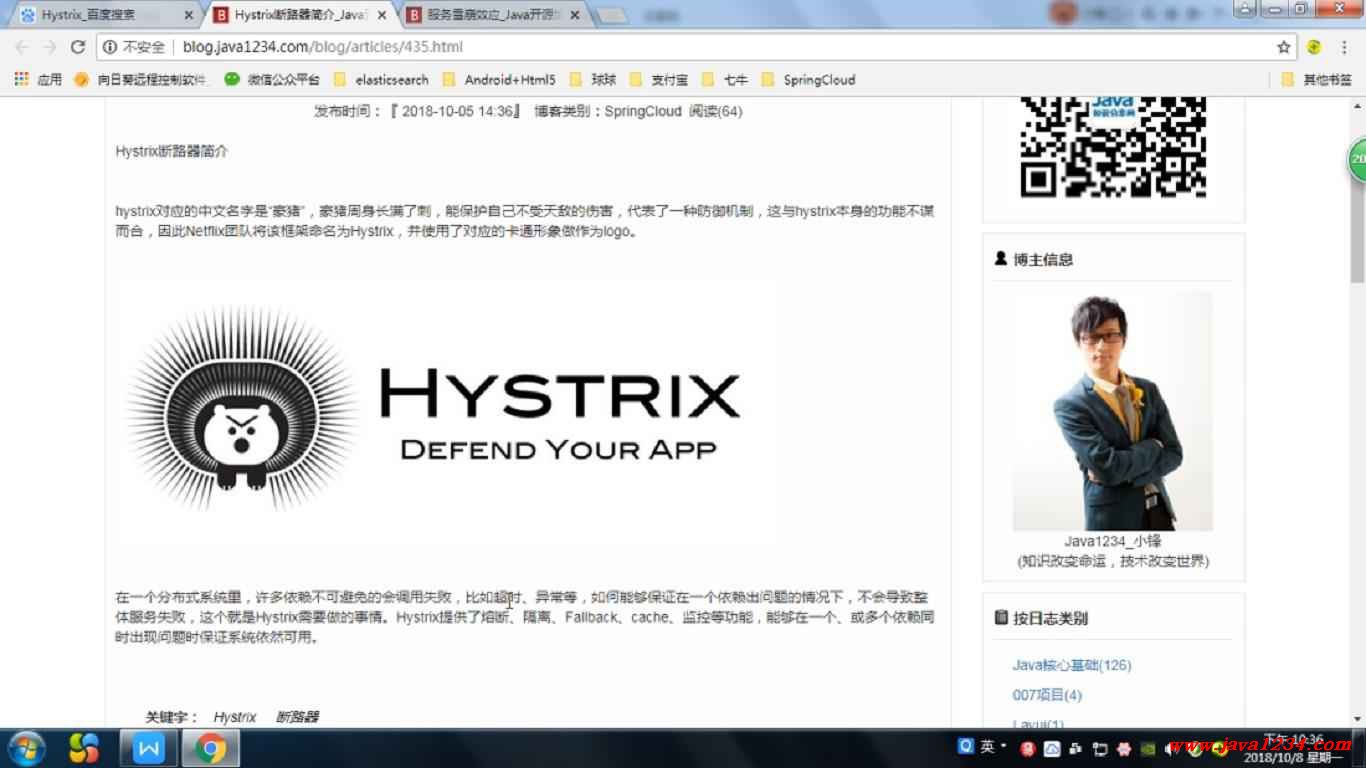
Task: Close the 服务雪崩效应 tab
Action: click(574, 15)
